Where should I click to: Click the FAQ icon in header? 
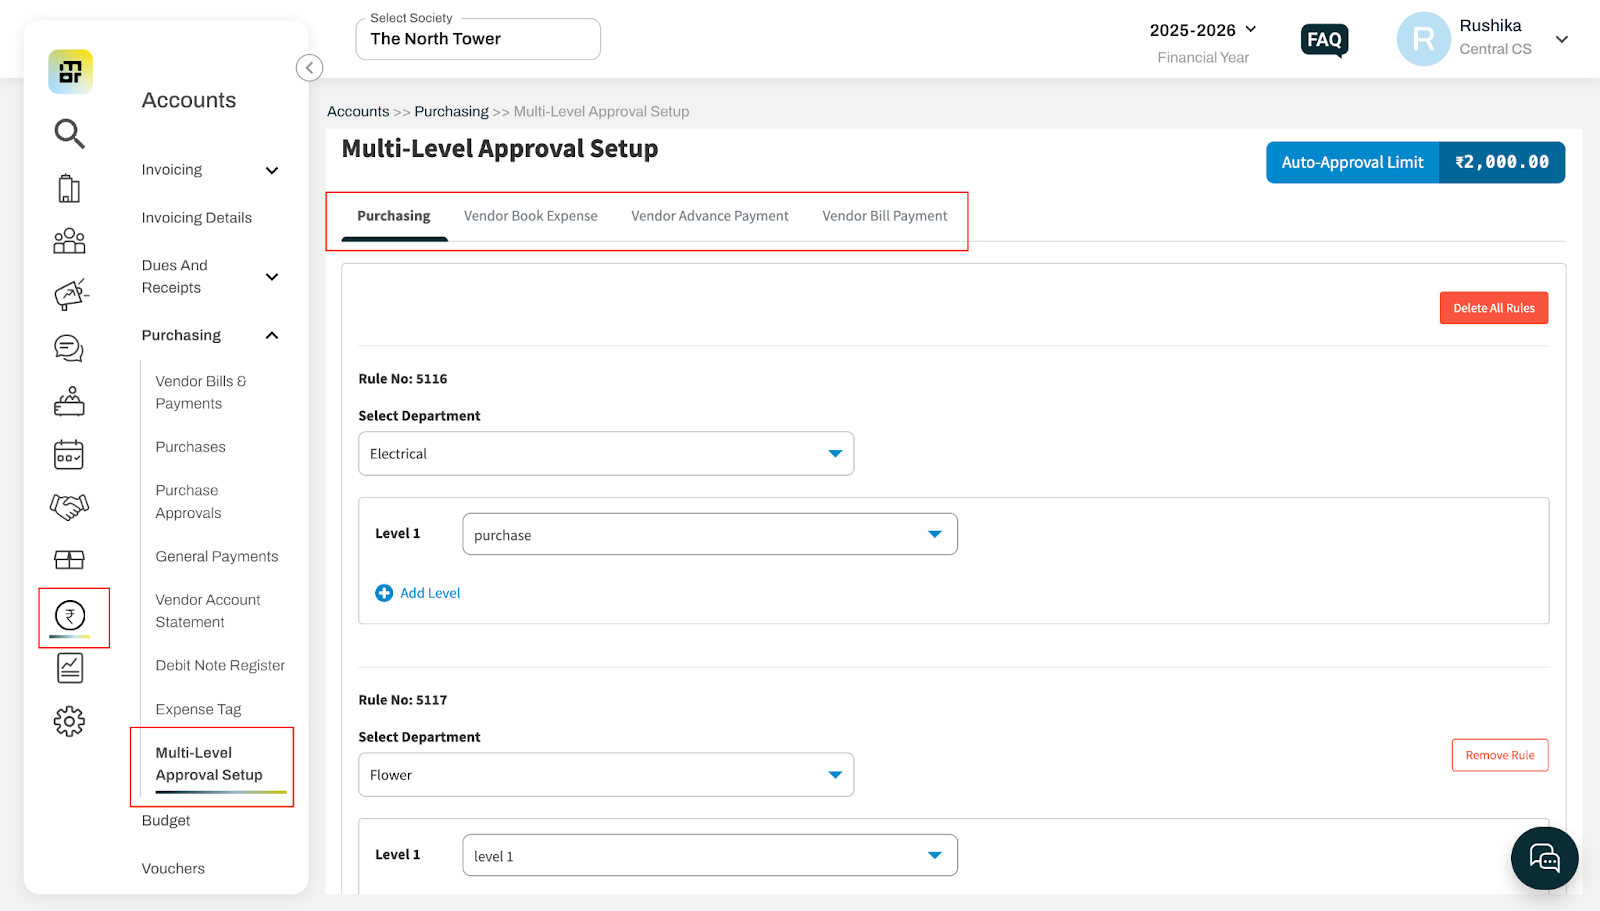click(1324, 40)
